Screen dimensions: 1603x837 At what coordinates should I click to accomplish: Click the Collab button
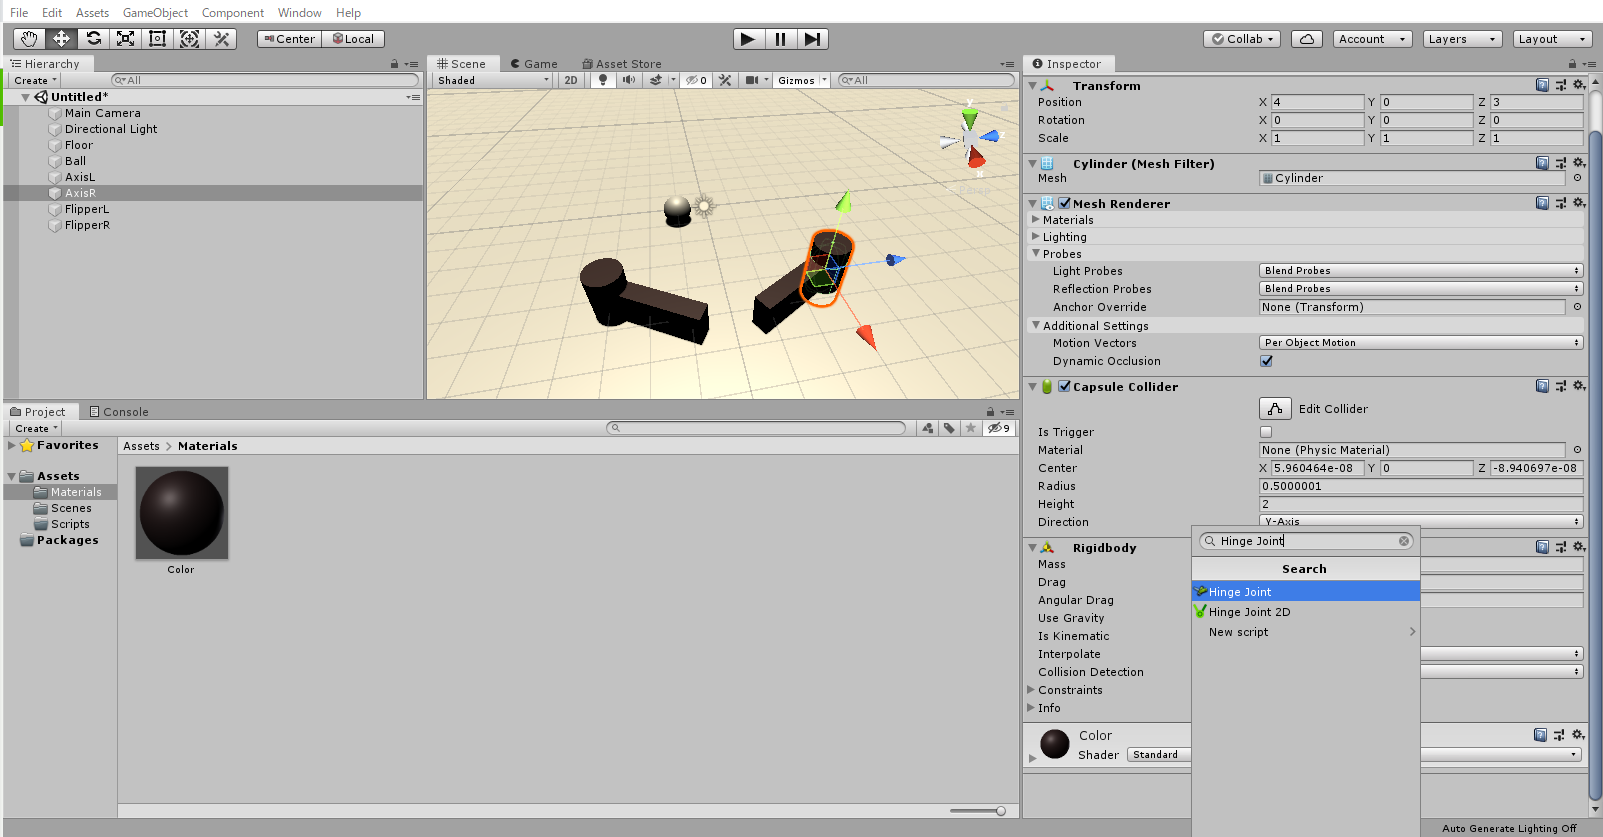pos(1243,39)
